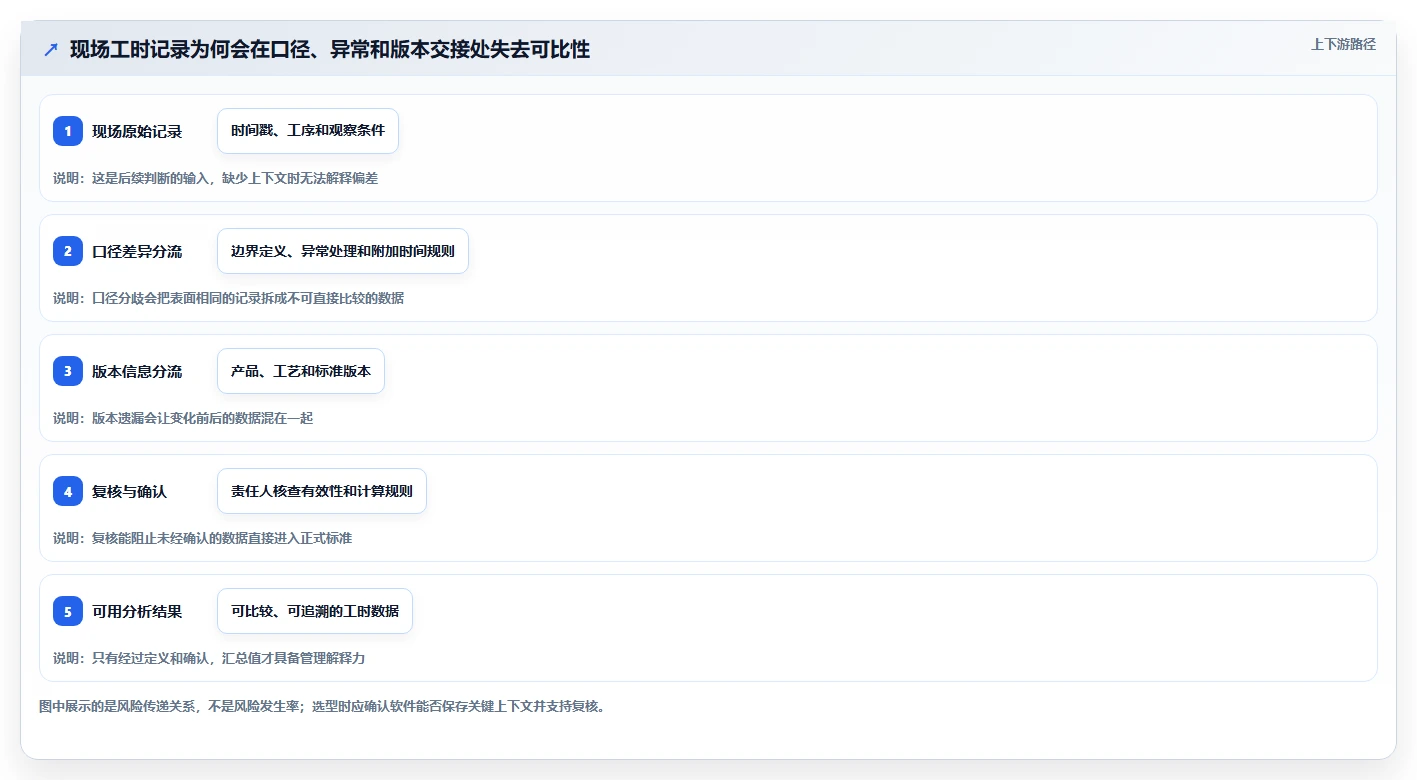Select the 现场原始记录 step label
The height and width of the screenshot is (780, 1417).
(x=137, y=131)
